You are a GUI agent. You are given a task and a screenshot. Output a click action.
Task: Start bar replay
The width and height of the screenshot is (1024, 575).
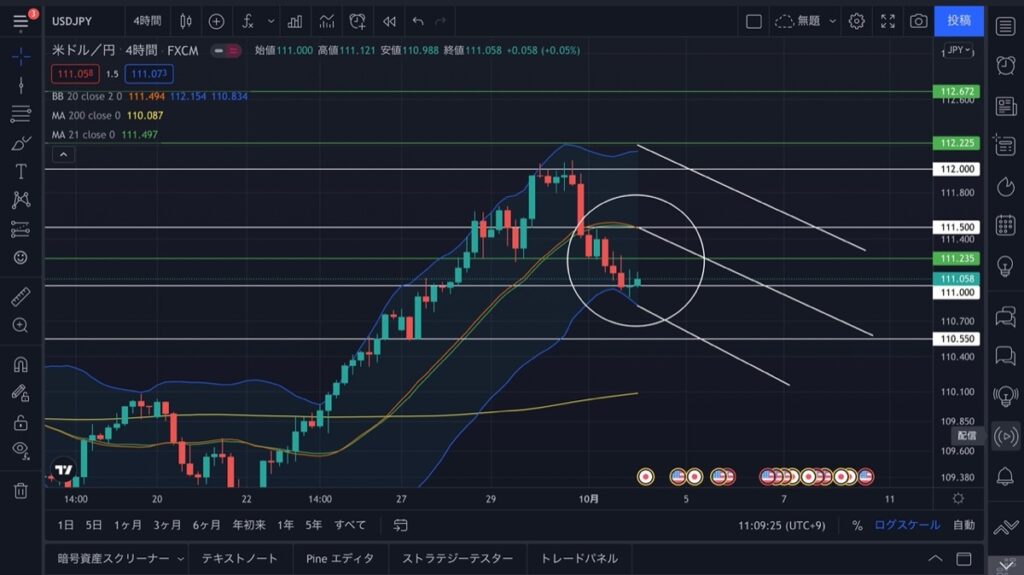click(389, 22)
